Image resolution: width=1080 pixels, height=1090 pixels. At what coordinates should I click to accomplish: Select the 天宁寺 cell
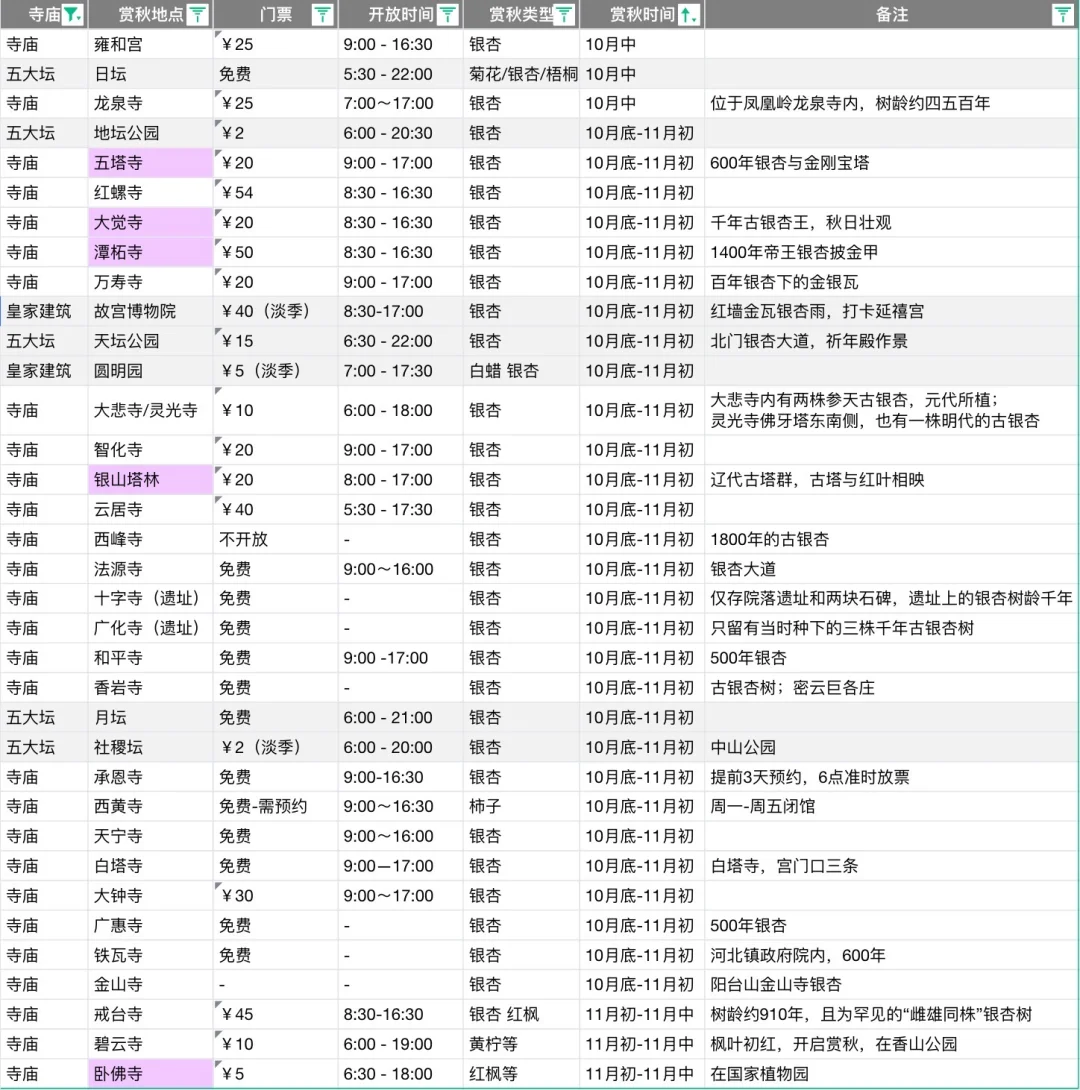coord(150,837)
